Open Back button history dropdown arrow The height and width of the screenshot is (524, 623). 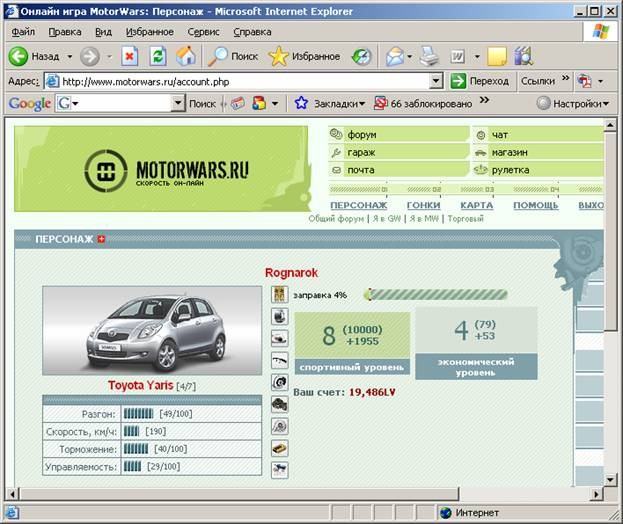[x=70, y=57]
